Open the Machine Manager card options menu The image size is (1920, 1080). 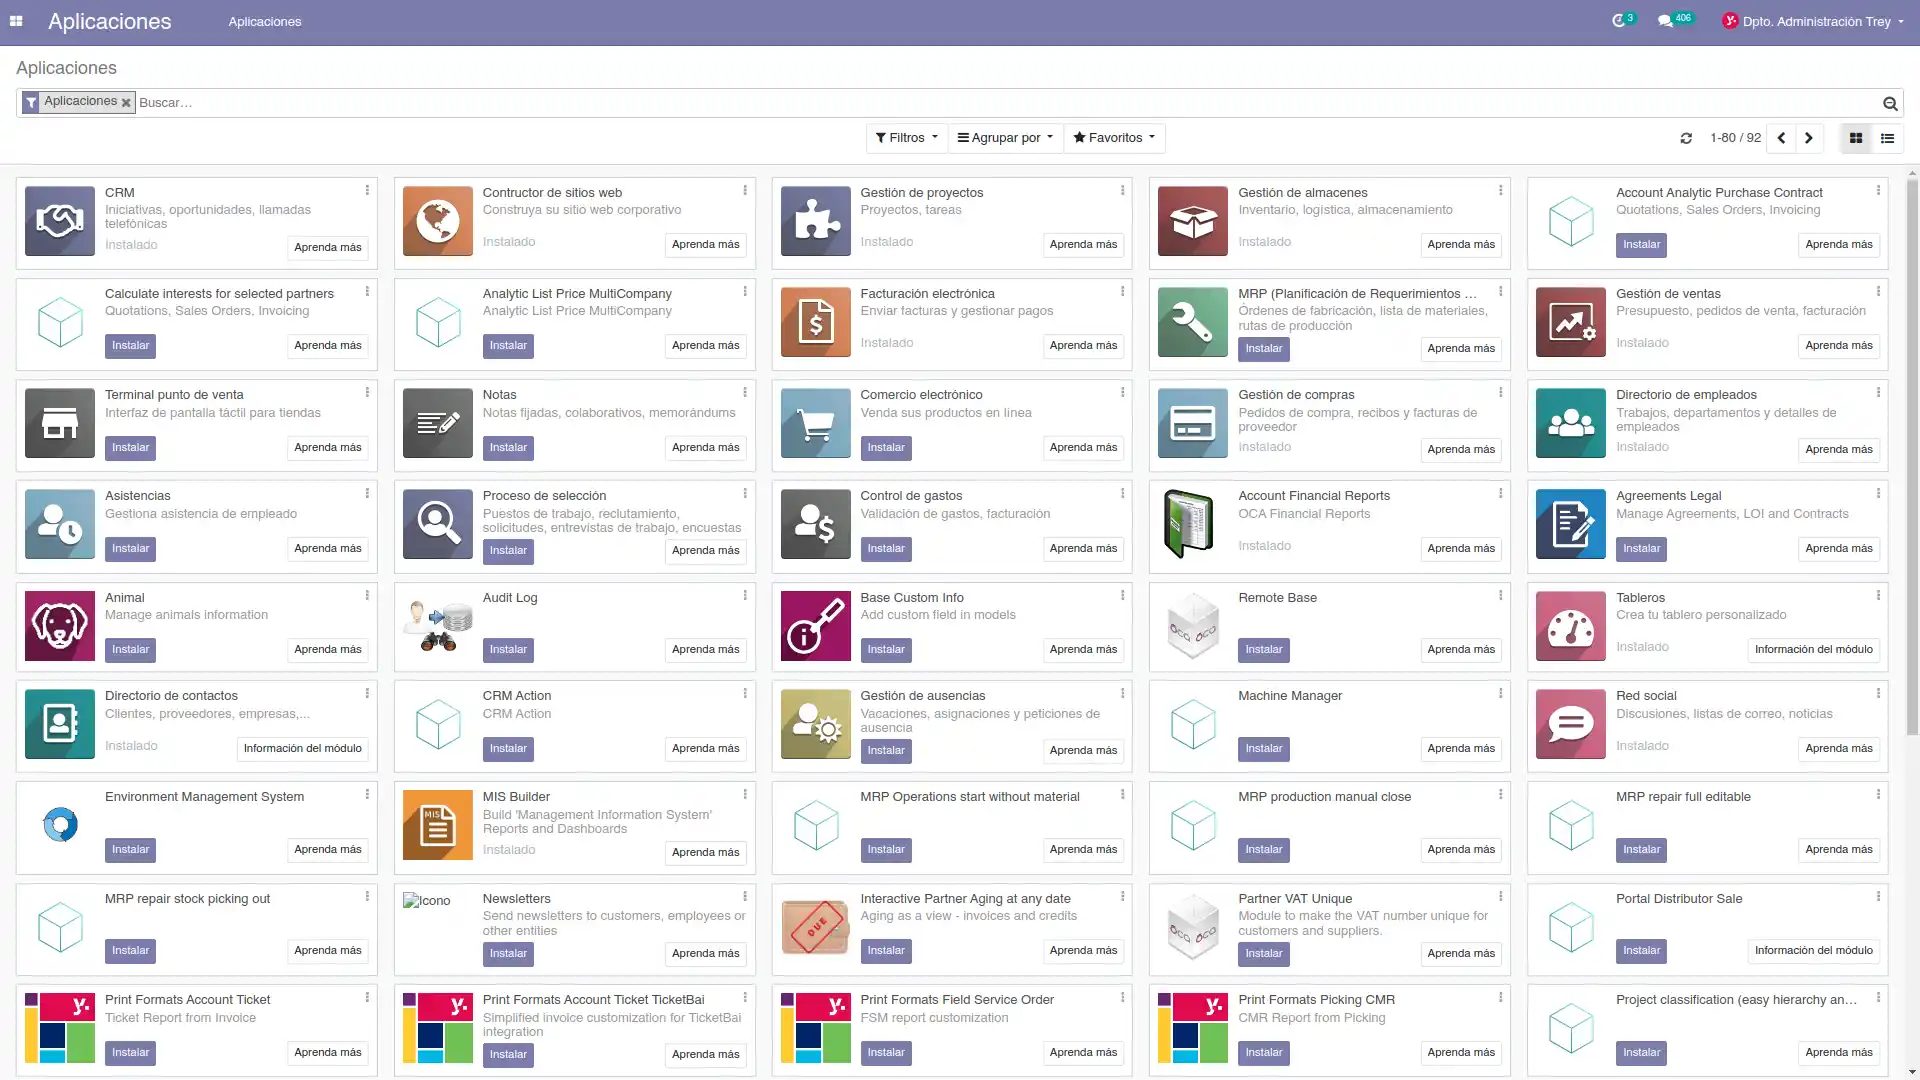coord(1500,693)
